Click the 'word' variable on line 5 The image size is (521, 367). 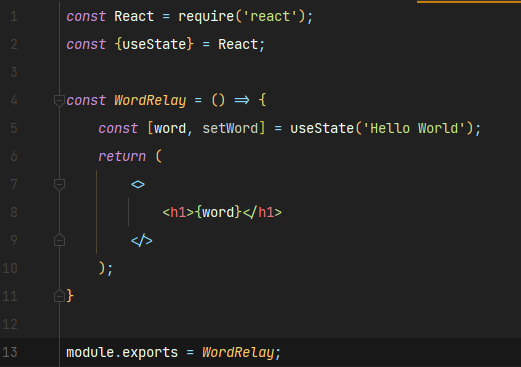click(170, 129)
